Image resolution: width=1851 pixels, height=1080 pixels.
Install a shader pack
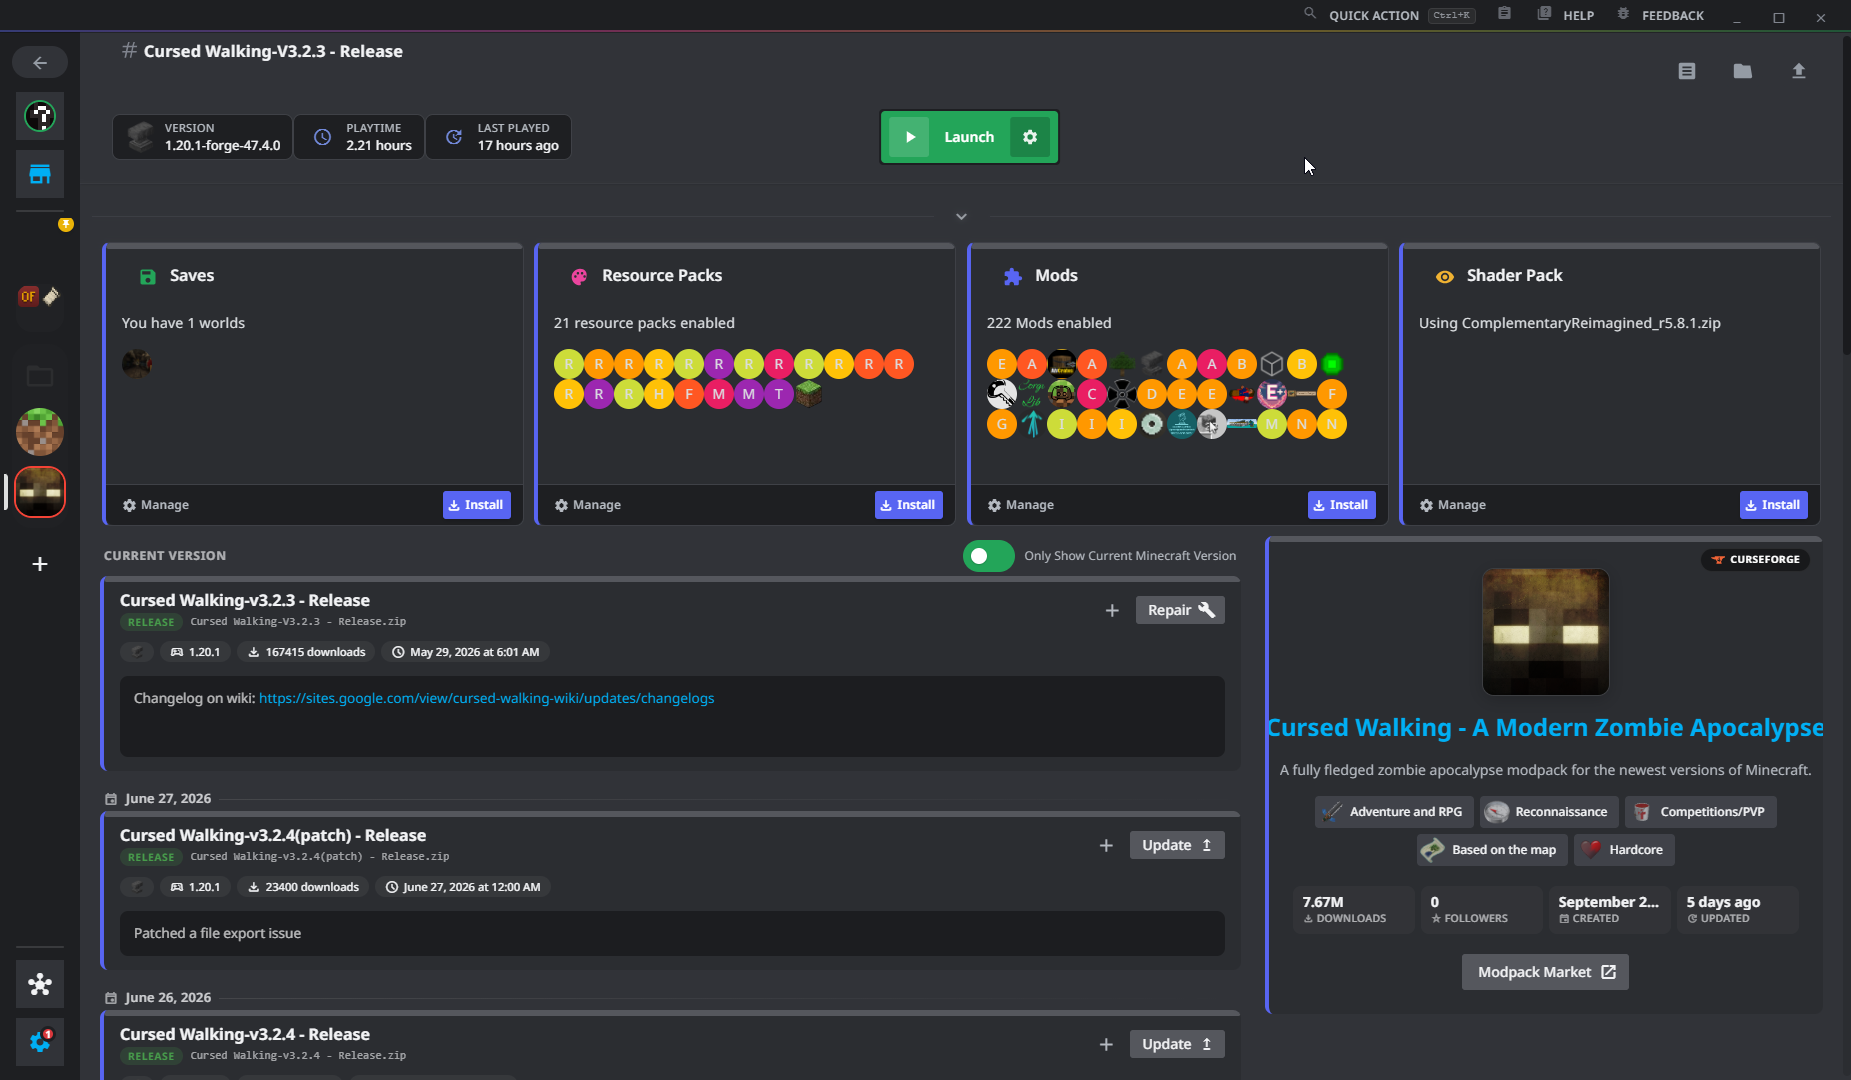click(1774, 505)
